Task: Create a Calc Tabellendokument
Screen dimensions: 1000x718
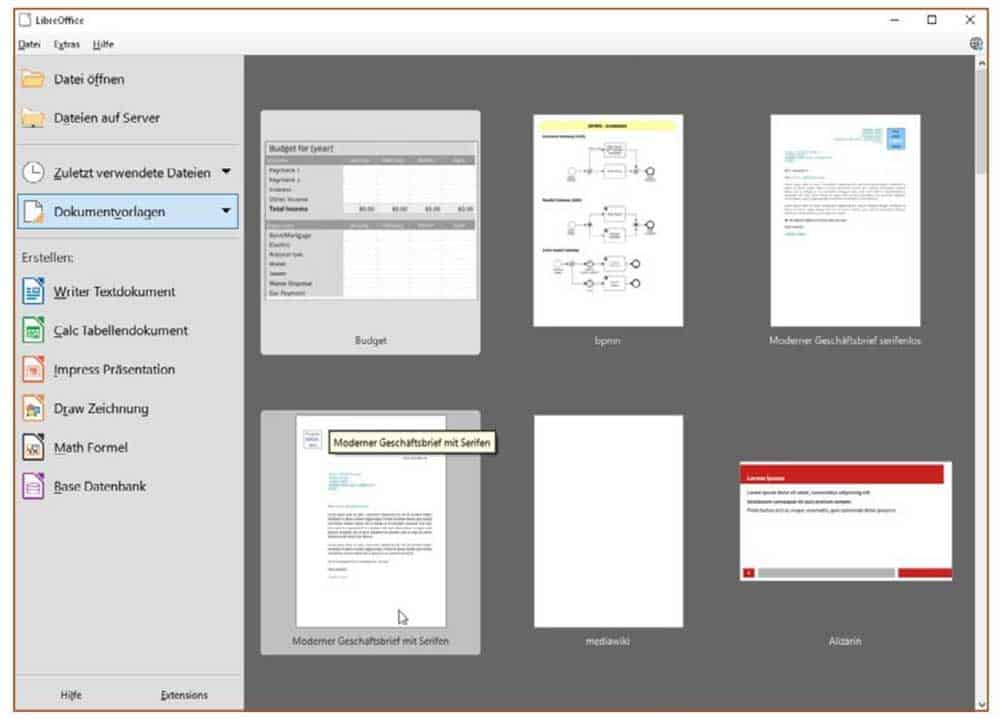Action: pos(128,330)
